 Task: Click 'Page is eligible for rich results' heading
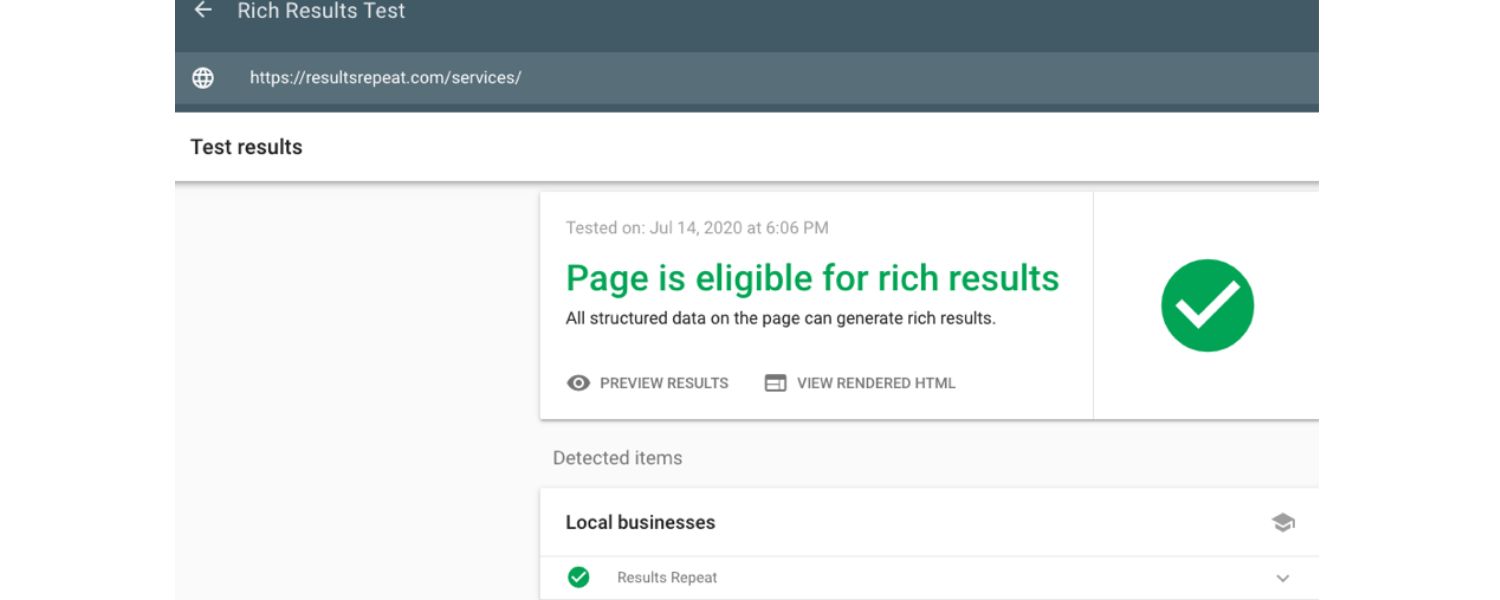pyautogui.click(x=812, y=277)
